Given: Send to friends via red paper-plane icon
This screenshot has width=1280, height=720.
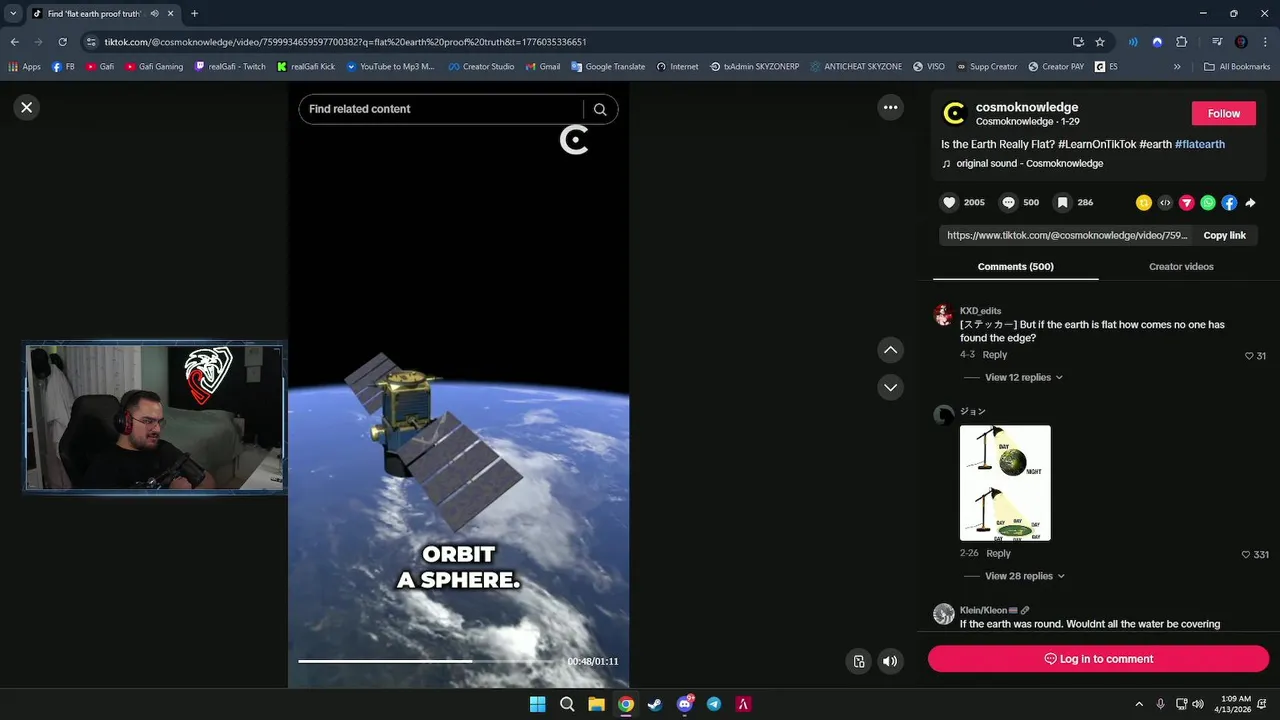Looking at the screenshot, I should point(1187,203).
